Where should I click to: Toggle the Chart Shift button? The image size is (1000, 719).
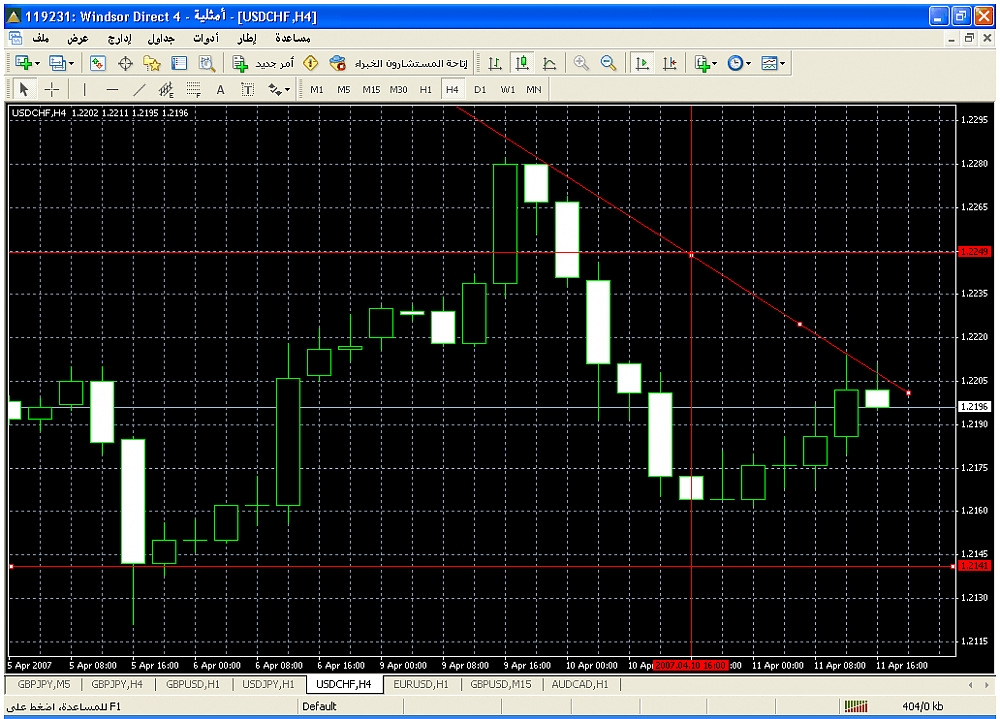(x=669, y=63)
